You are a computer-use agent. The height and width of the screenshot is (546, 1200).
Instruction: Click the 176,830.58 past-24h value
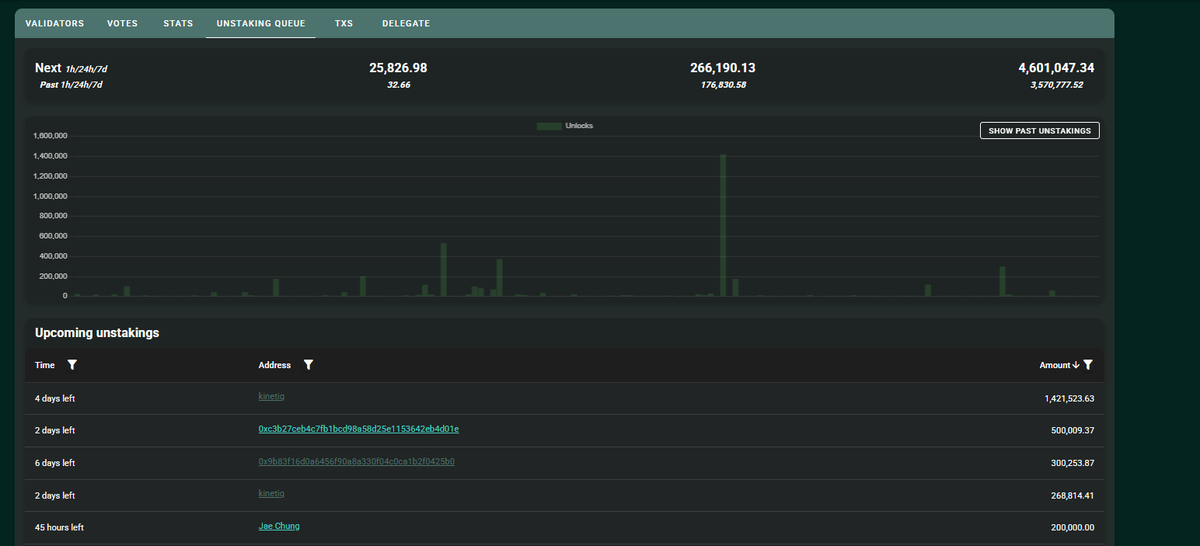tap(724, 85)
